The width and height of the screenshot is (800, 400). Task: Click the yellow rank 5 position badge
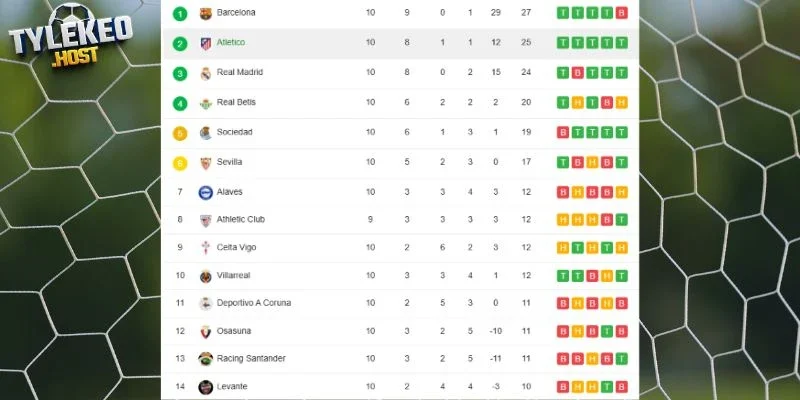pyautogui.click(x=180, y=134)
